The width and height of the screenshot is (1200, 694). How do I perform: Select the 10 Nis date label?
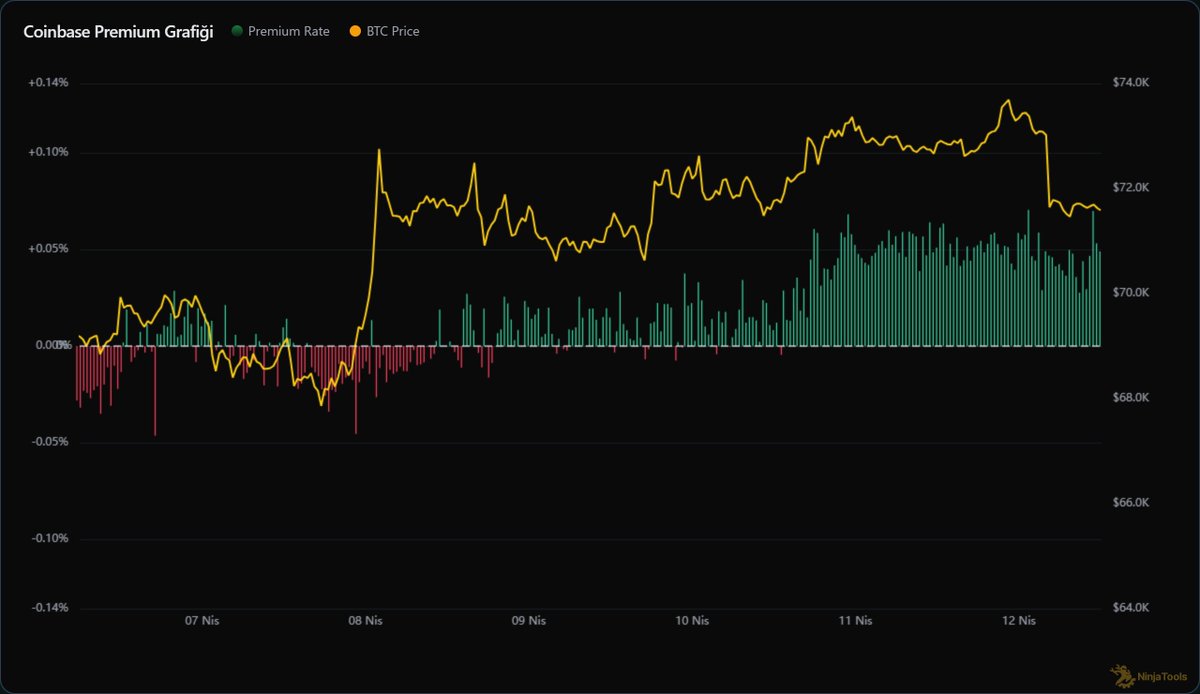[692, 621]
